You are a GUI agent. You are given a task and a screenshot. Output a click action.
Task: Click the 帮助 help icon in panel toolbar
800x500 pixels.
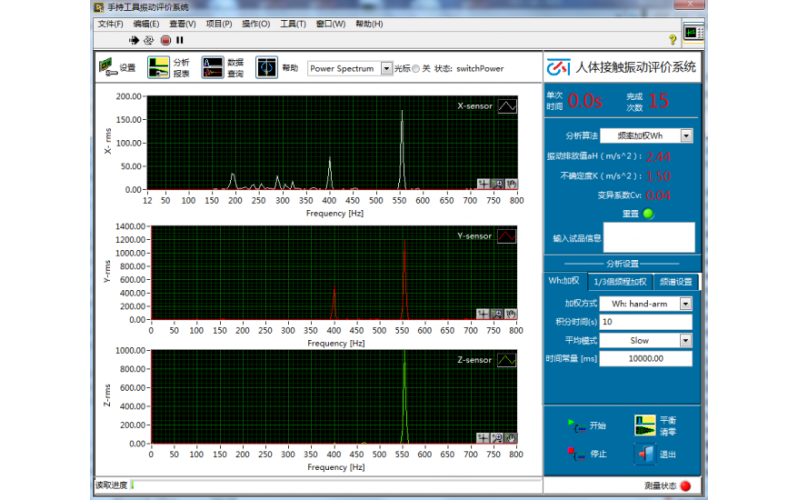pos(266,67)
